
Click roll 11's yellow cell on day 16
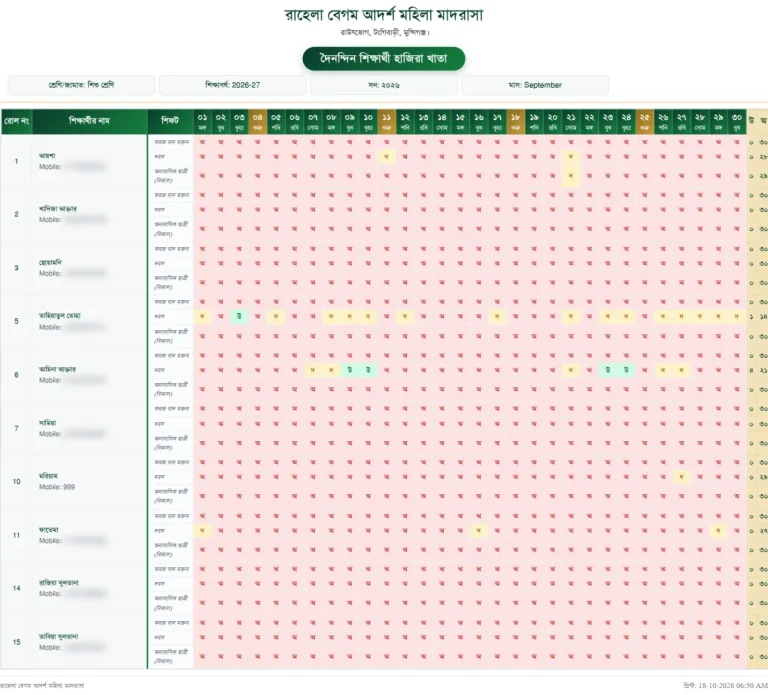pyautogui.click(x=479, y=530)
